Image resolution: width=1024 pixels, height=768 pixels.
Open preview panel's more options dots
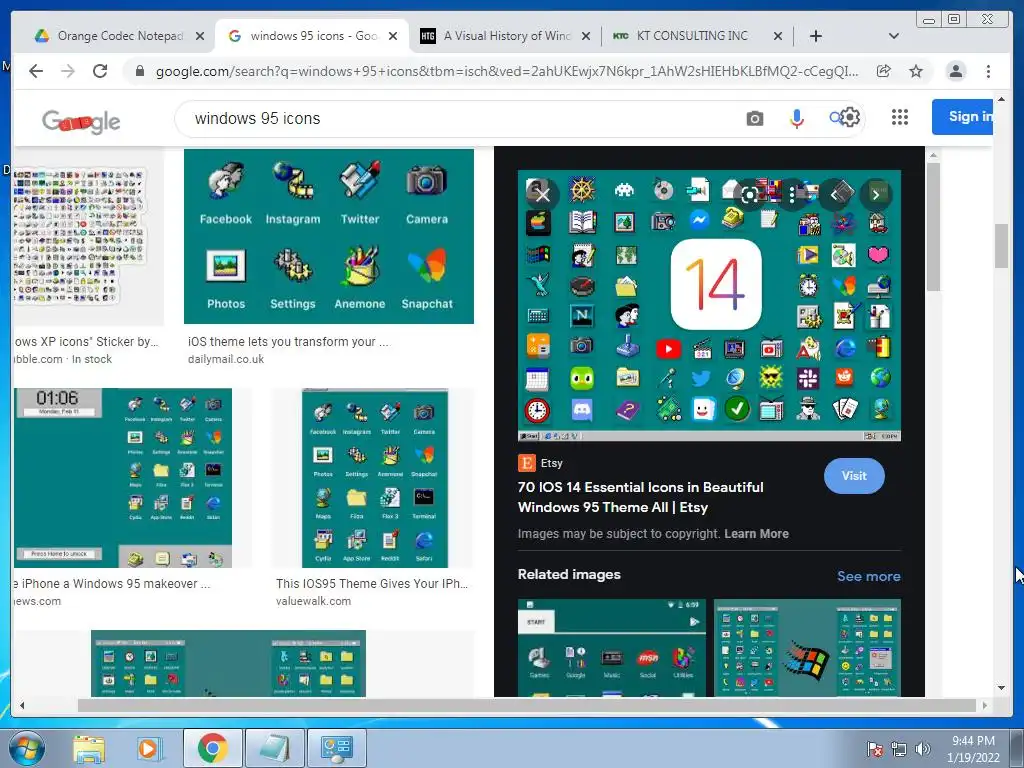[792, 194]
